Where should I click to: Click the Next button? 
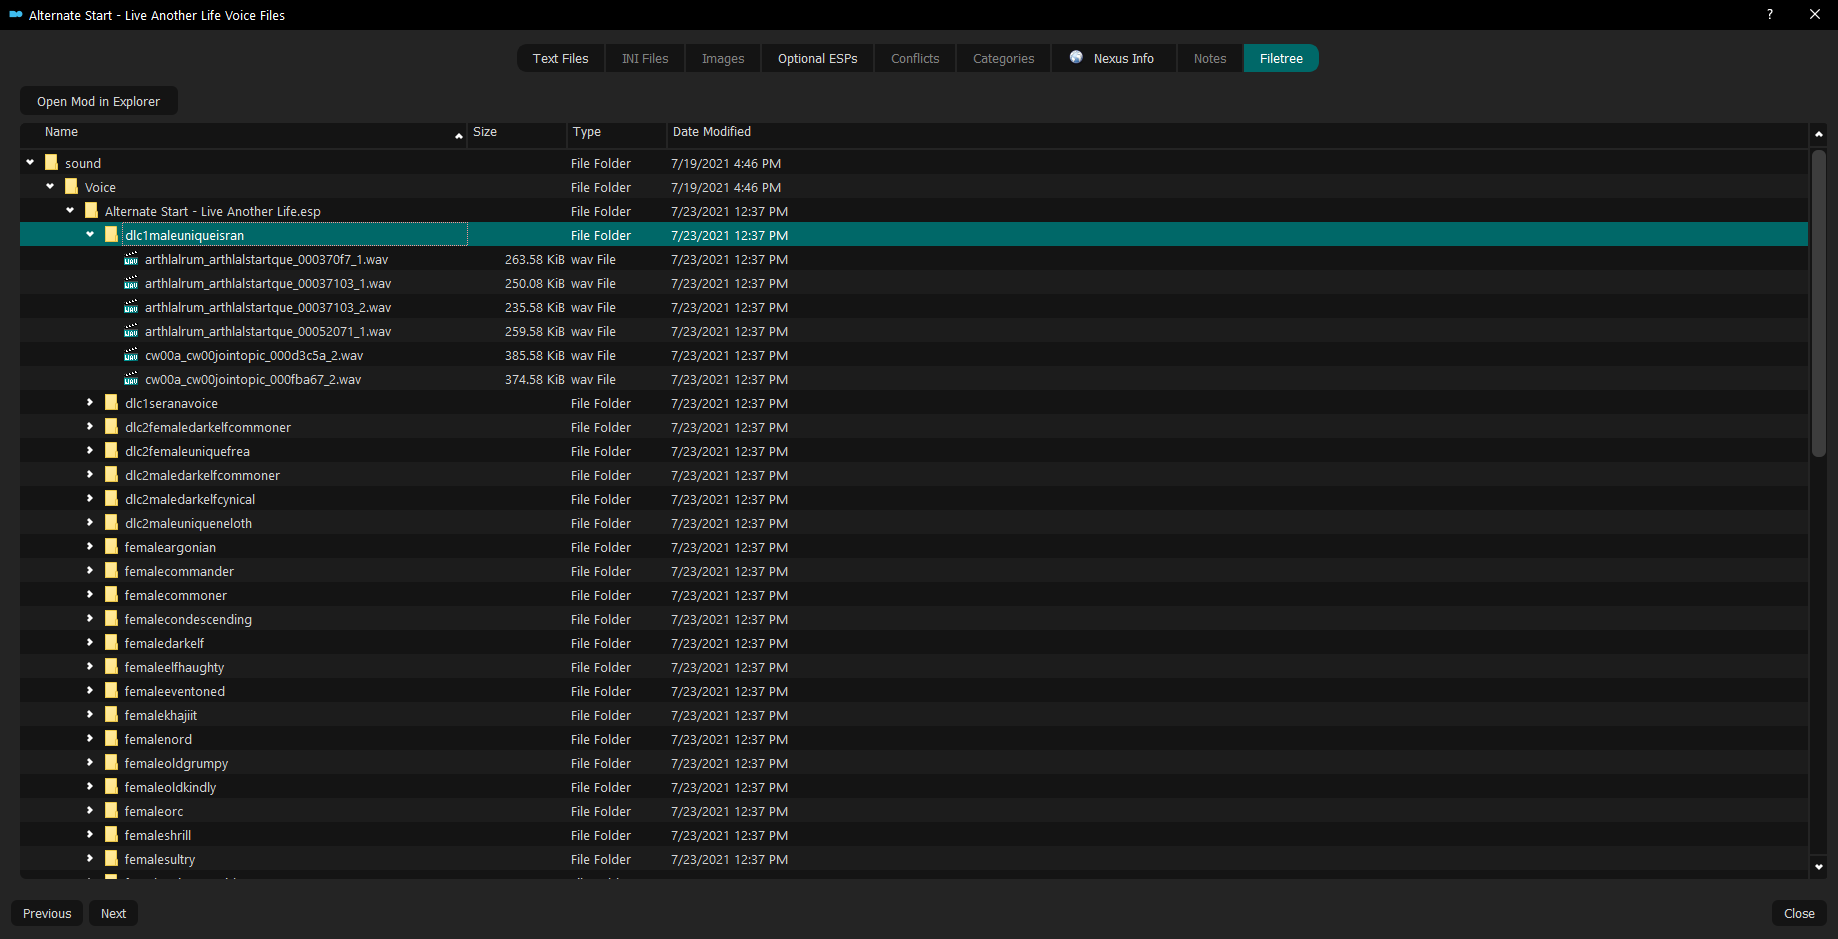point(113,913)
